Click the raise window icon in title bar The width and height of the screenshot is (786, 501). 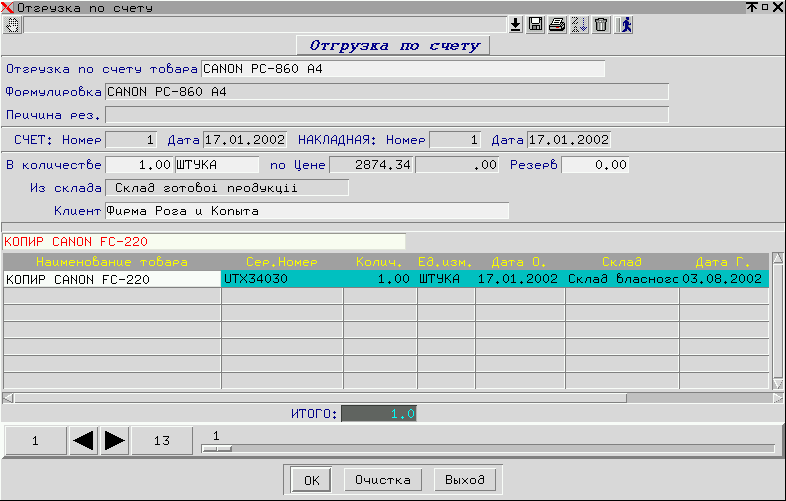(x=751, y=7)
